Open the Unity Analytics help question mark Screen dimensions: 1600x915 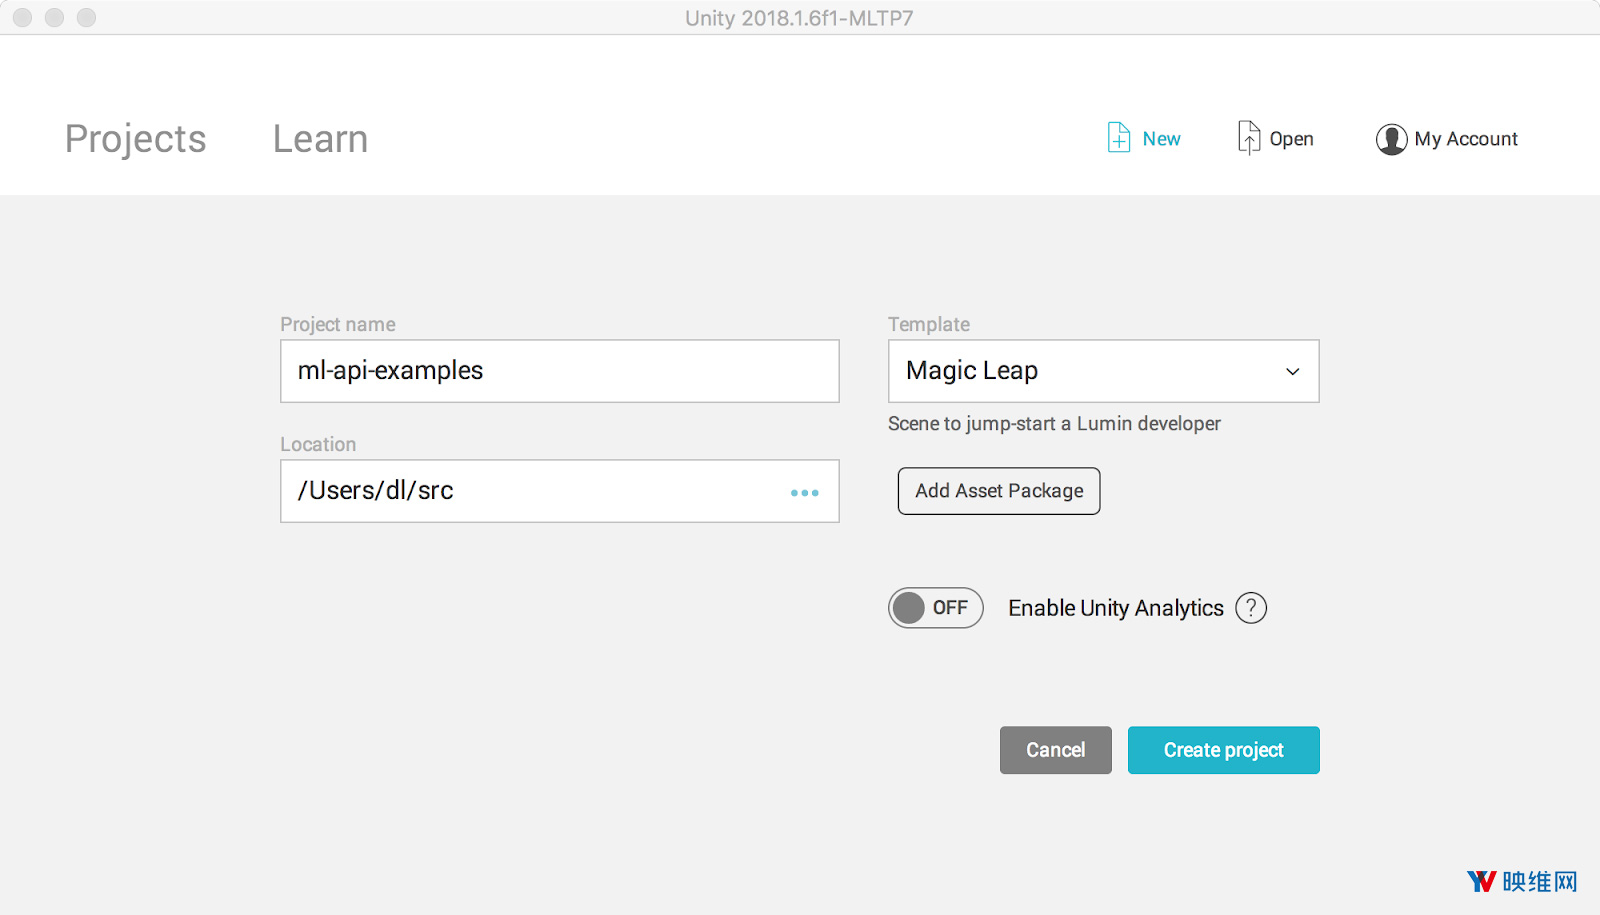point(1251,608)
